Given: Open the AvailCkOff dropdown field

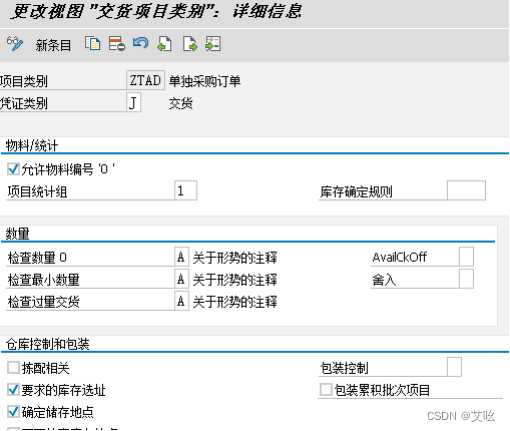Looking at the screenshot, I should [466, 257].
